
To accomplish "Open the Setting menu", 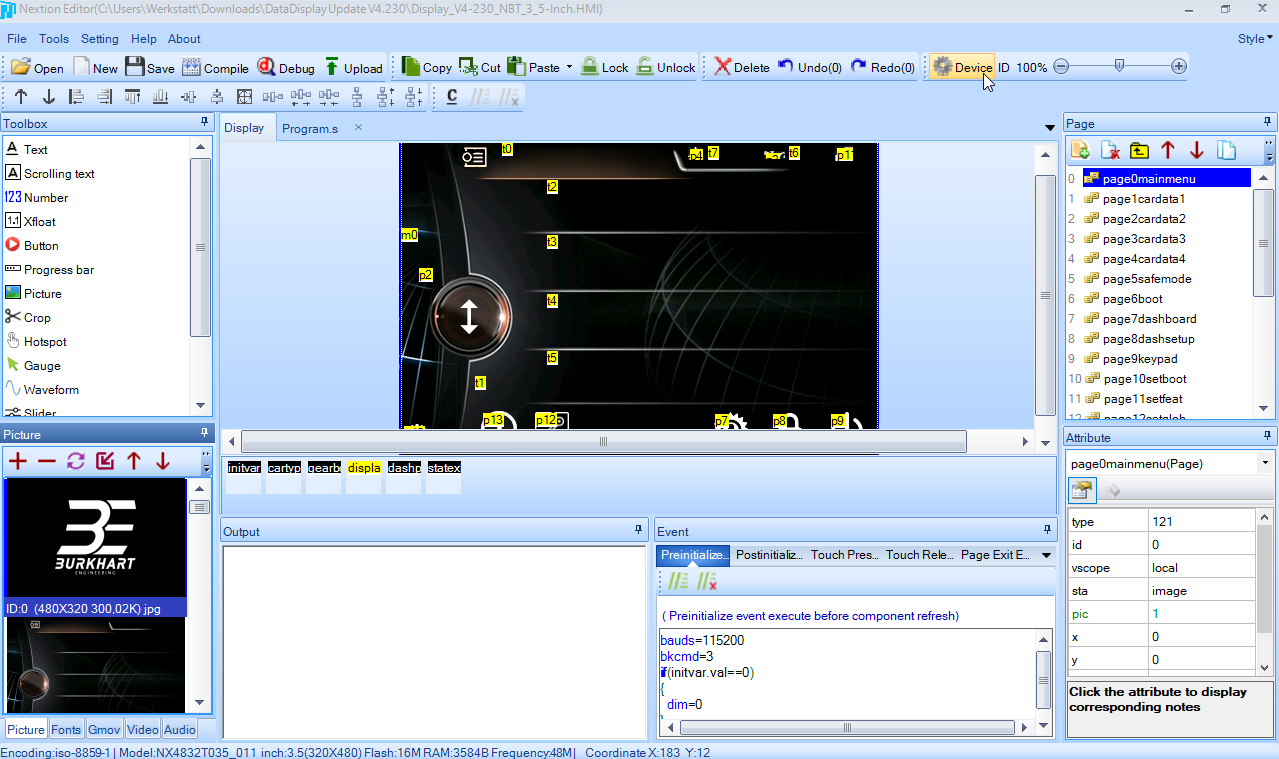I will click(99, 39).
